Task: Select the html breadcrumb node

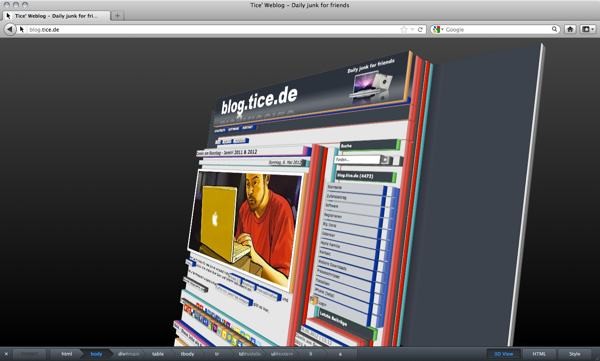Action: (x=67, y=354)
